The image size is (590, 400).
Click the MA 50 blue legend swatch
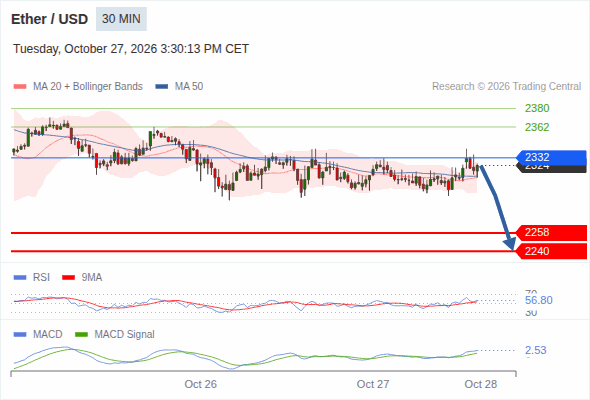tap(162, 87)
